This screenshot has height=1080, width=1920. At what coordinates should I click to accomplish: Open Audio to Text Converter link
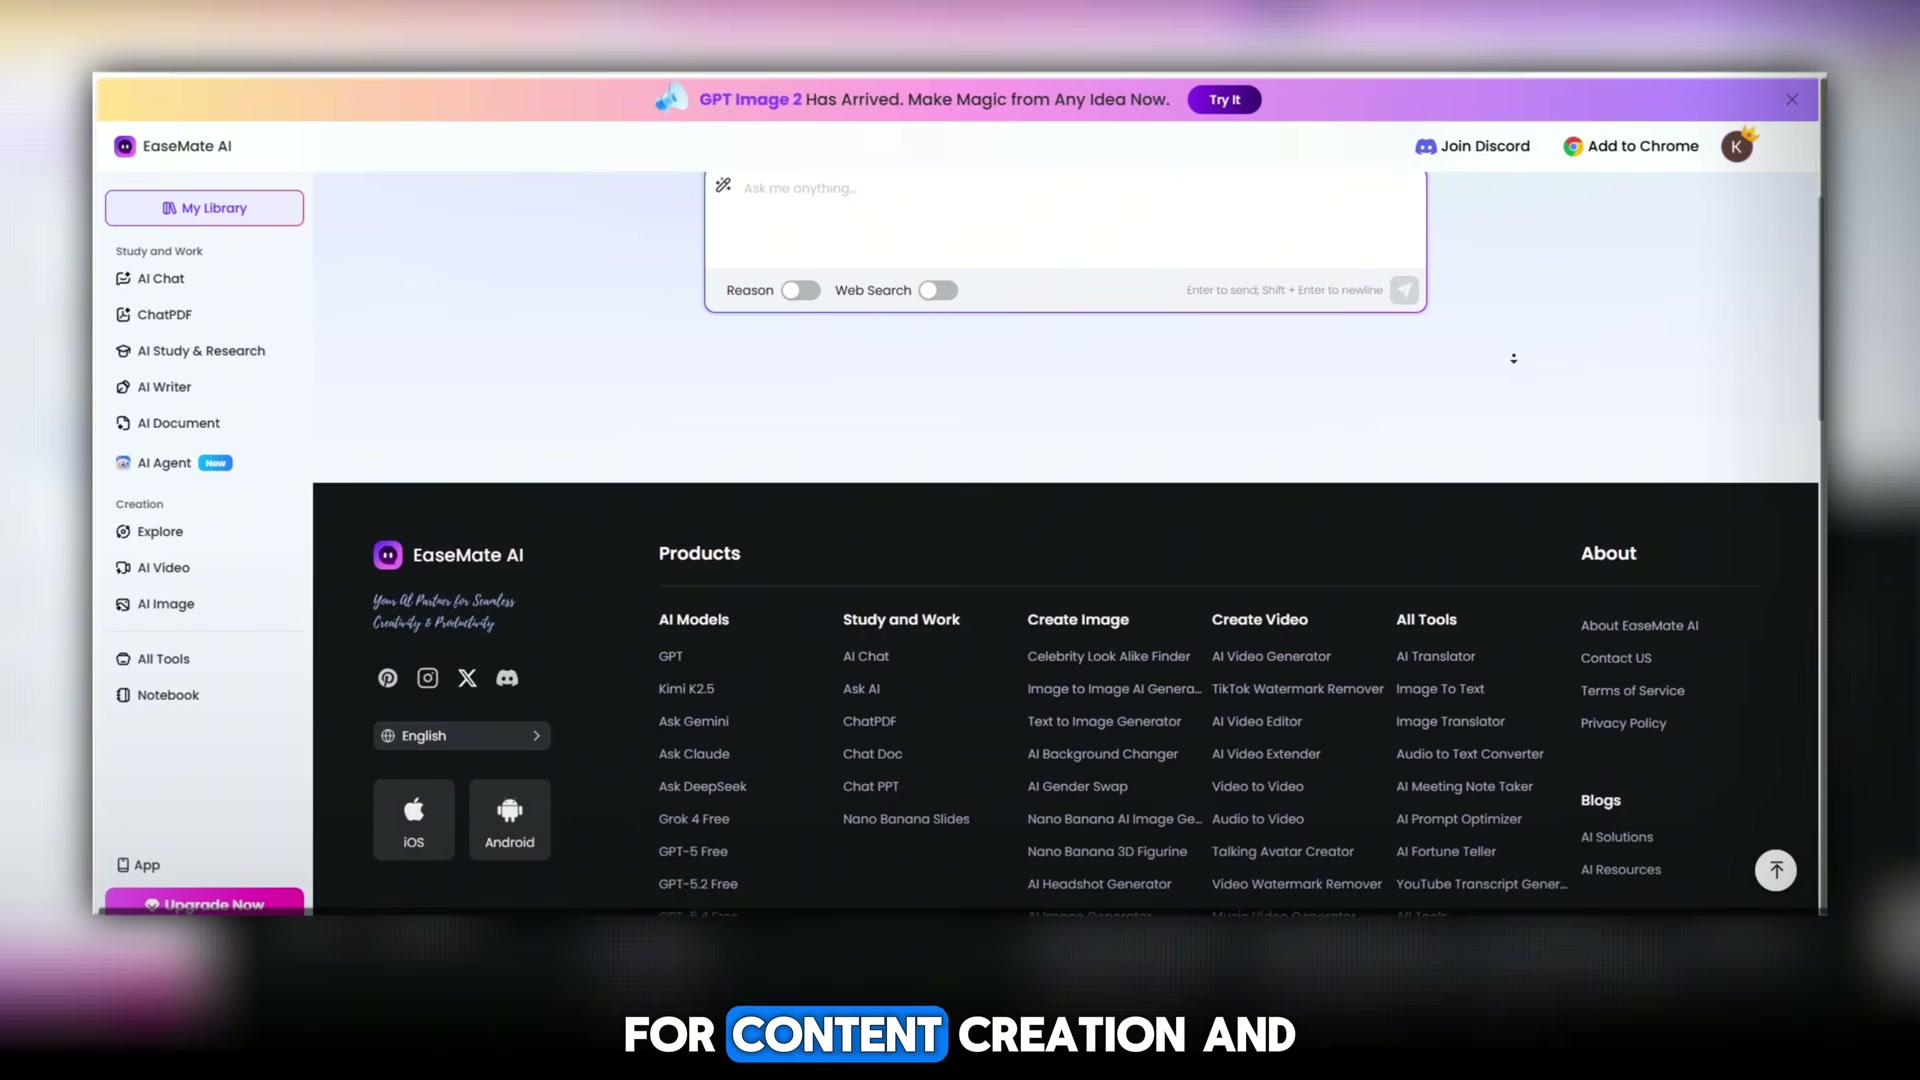coord(1470,754)
